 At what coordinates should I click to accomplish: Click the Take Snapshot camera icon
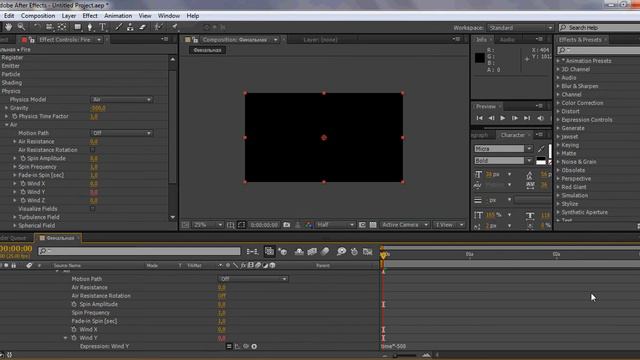(287, 225)
